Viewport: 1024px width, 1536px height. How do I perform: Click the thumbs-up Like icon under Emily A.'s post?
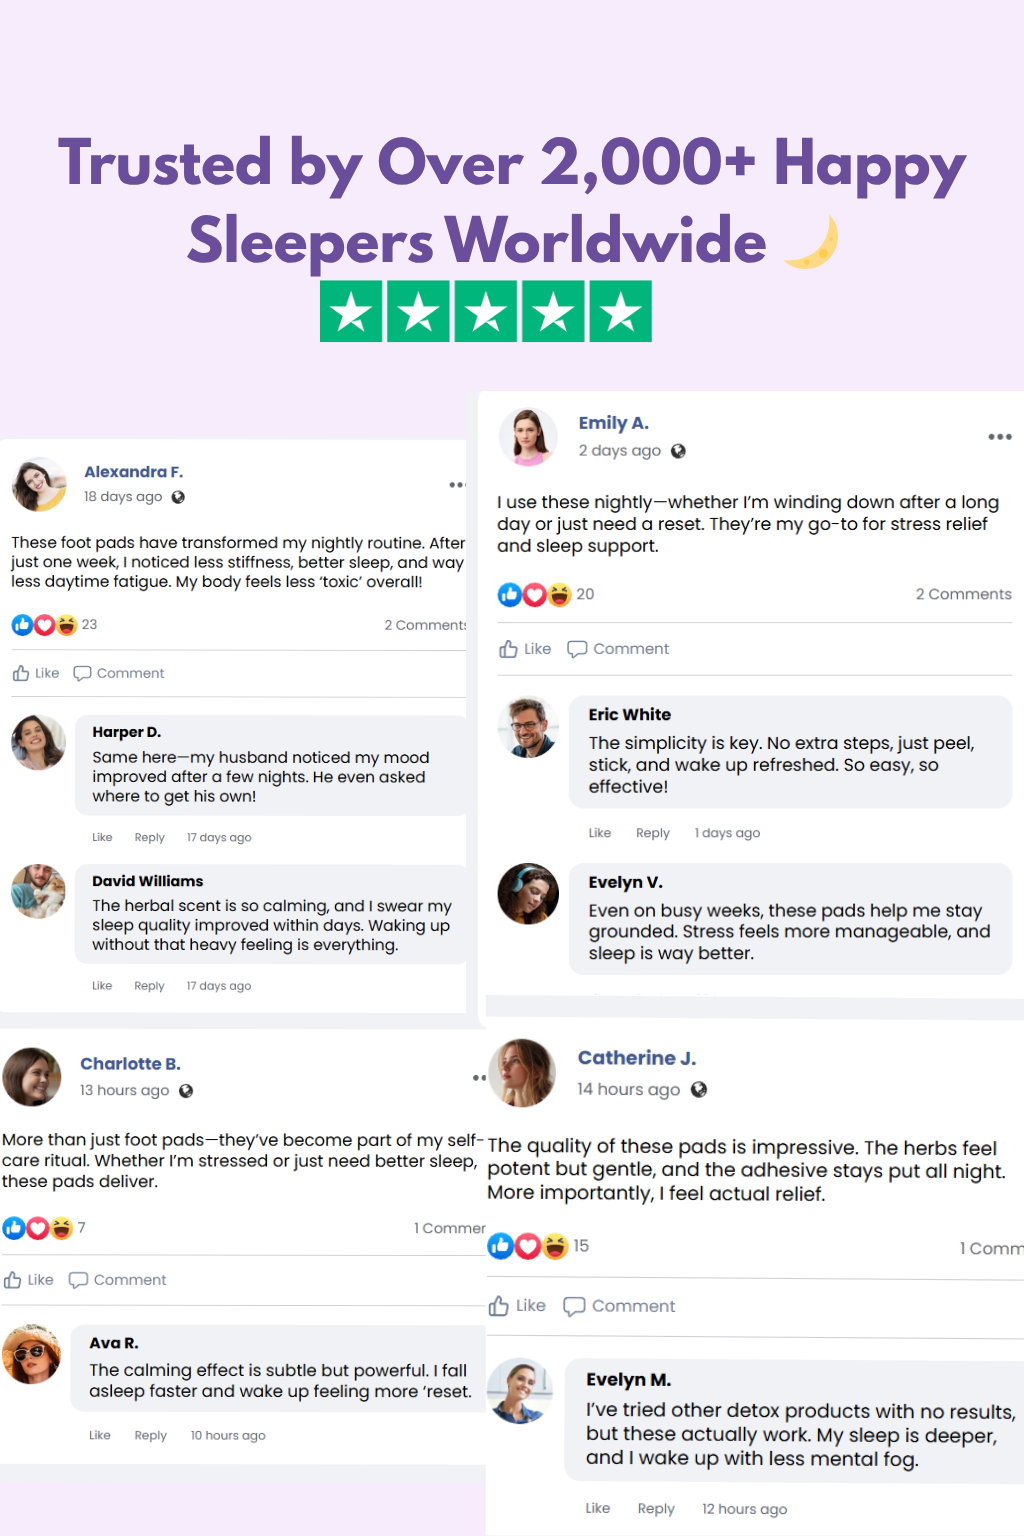(509, 649)
